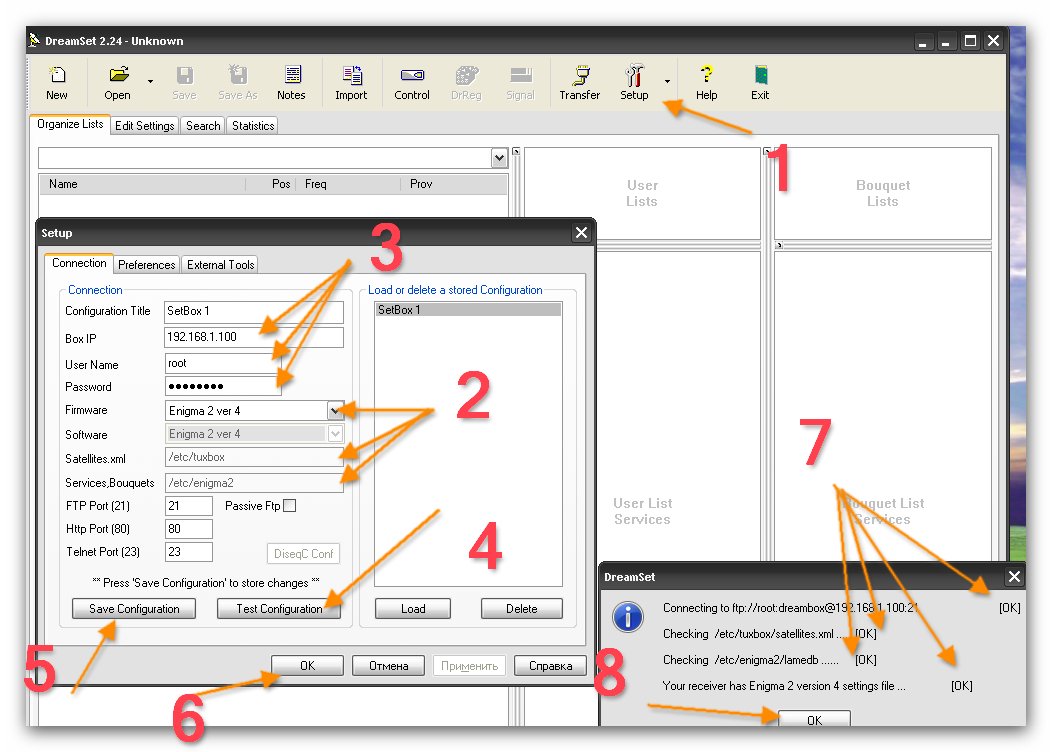This screenshot has width=1052, height=752.
Task: Expand the Setup button dropdown arrow
Action: point(667,81)
